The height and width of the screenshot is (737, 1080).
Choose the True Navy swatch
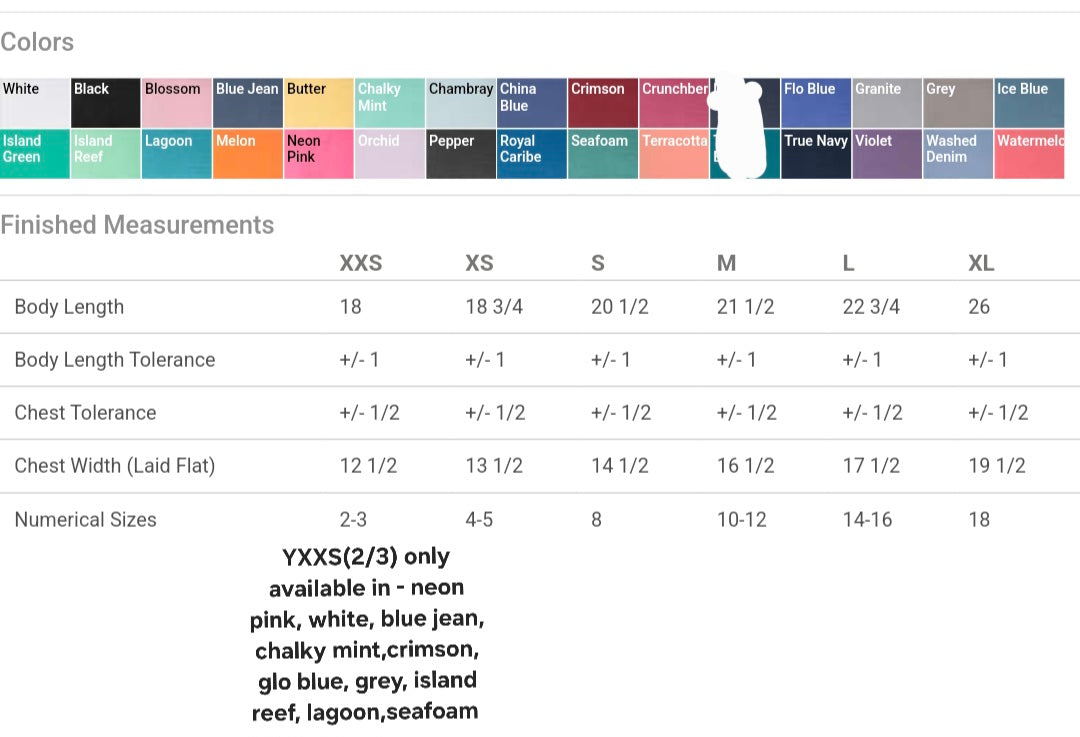(x=816, y=155)
